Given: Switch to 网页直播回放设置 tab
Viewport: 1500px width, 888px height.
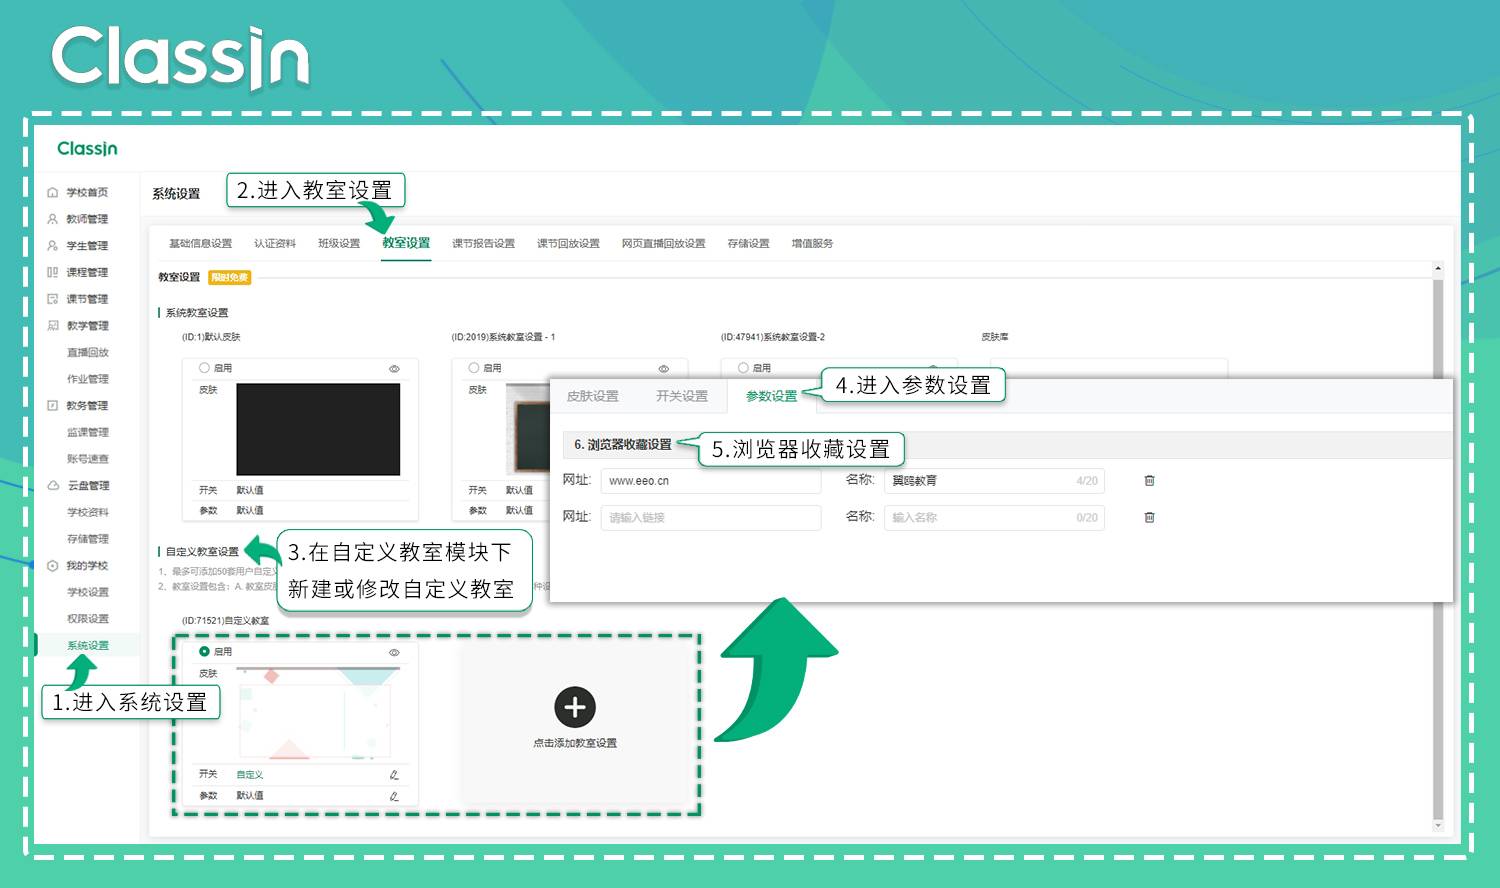Looking at the screenshot, I should (663, 243).
